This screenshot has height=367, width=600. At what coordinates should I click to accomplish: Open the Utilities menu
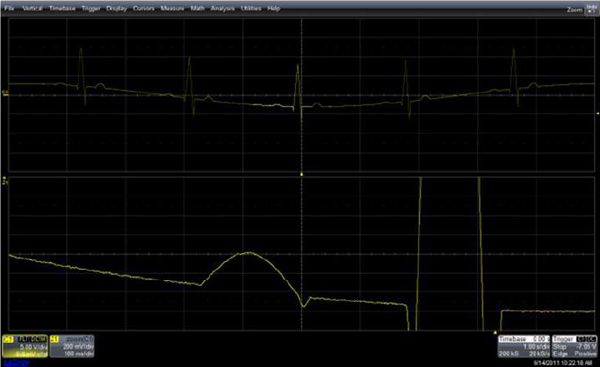tap(251, 8)
